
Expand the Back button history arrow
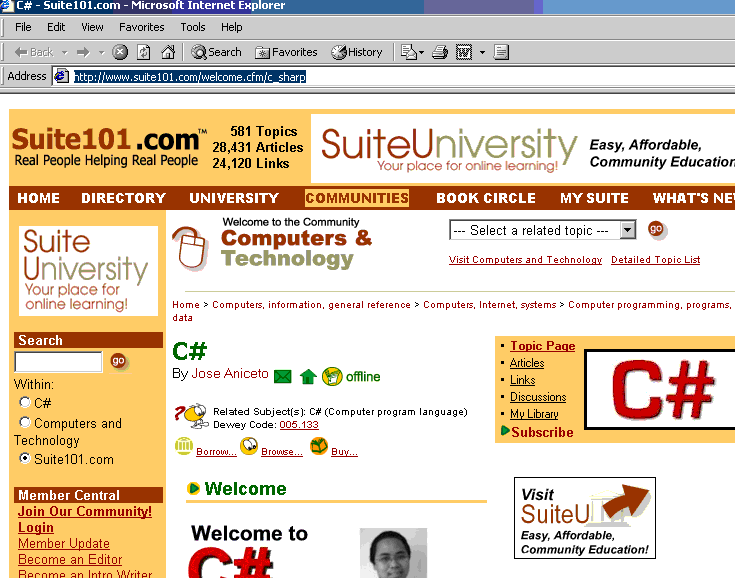65,52
